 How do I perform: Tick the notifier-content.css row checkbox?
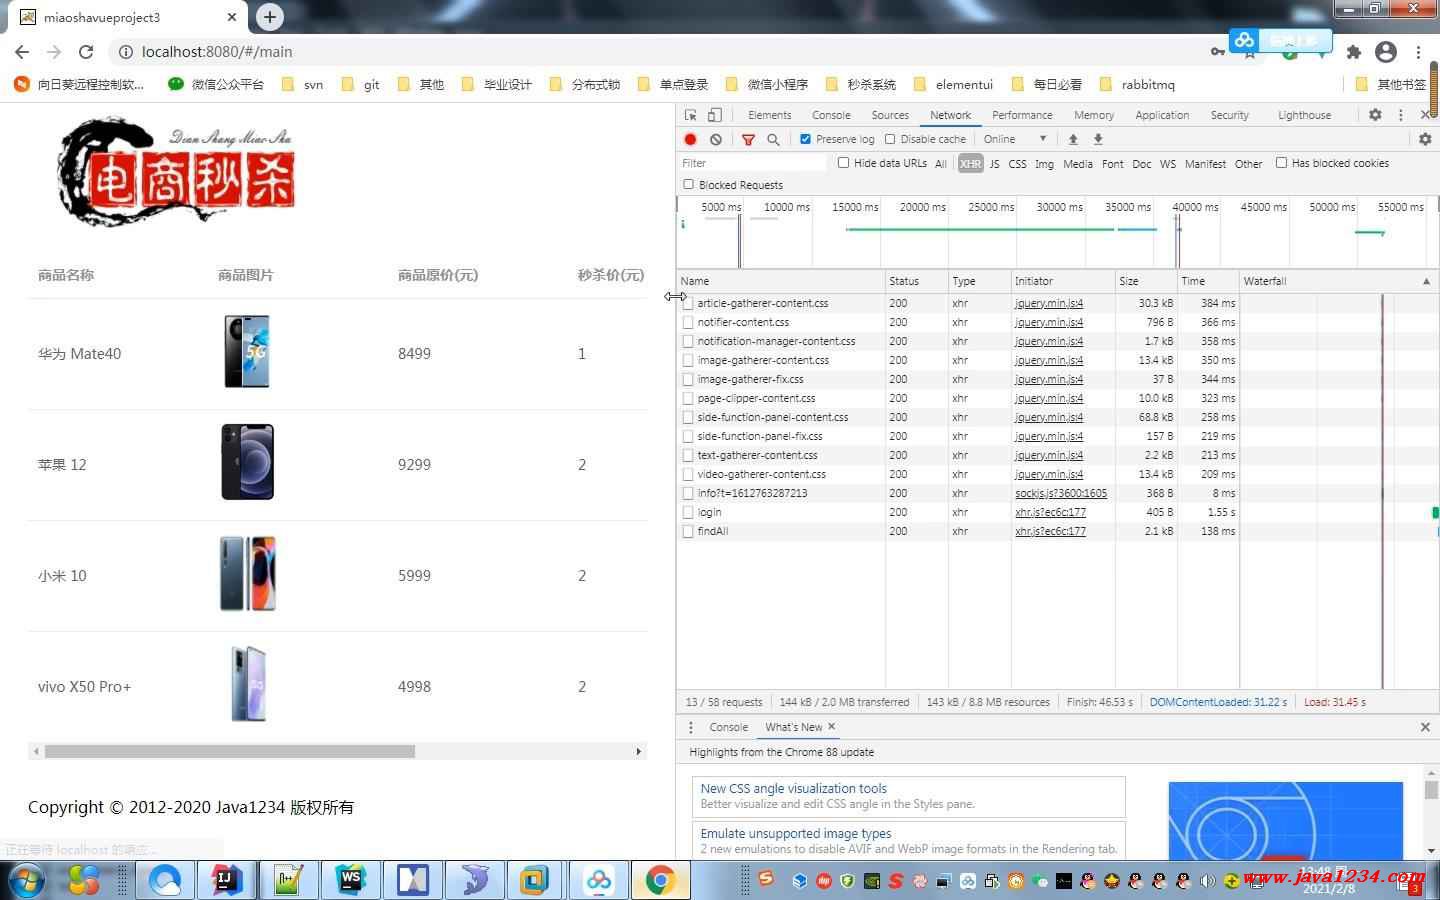[688, 322]
